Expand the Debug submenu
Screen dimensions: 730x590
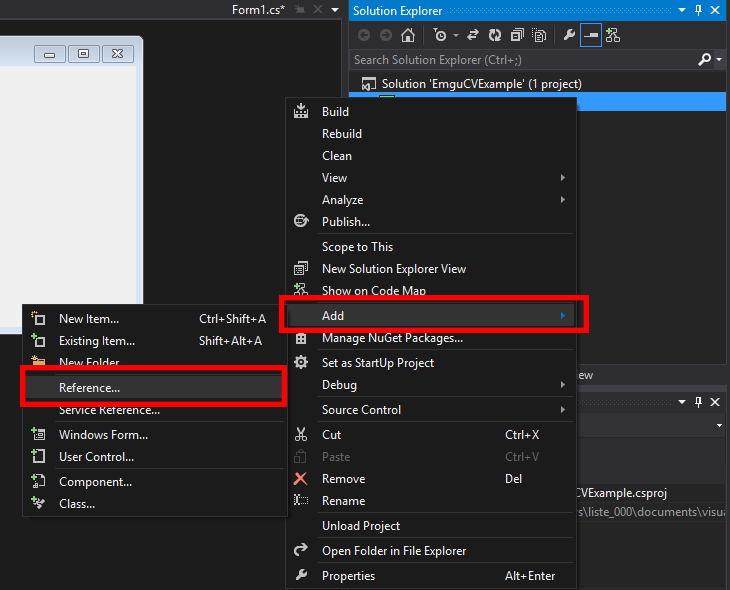click(431, 385)
